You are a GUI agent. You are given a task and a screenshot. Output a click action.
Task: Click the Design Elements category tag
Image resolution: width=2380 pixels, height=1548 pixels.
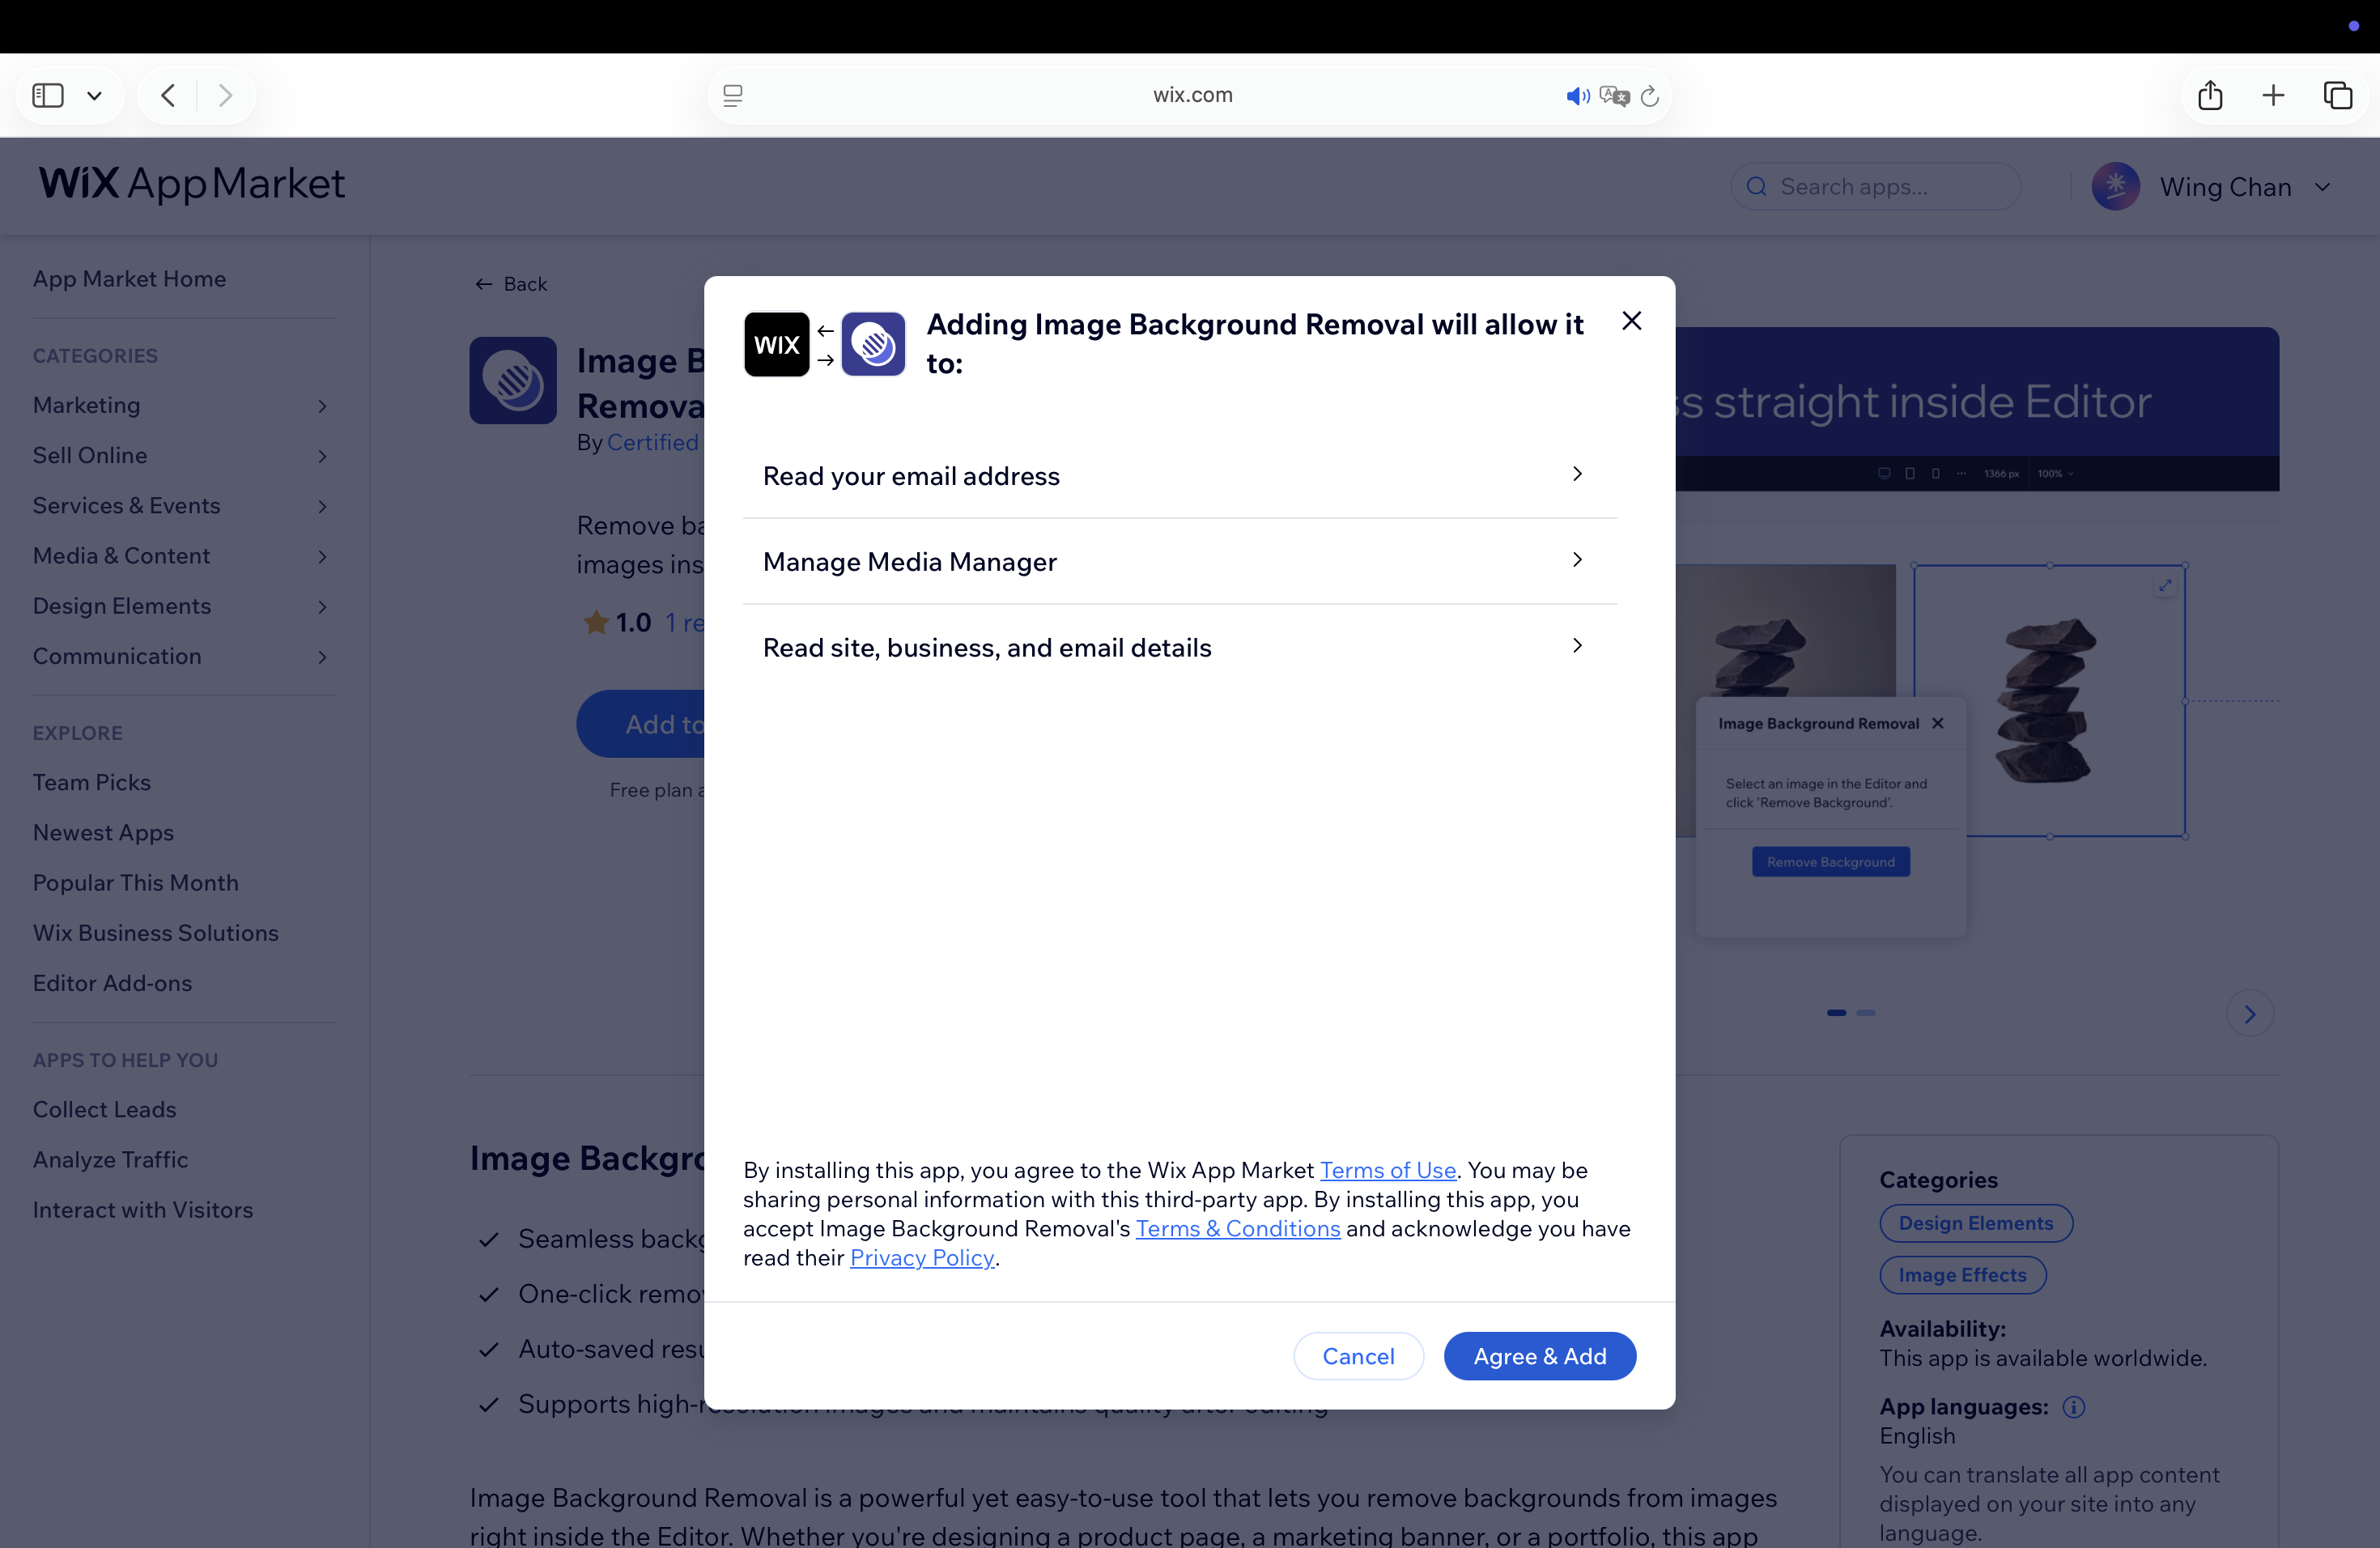pos(1975,1223)
